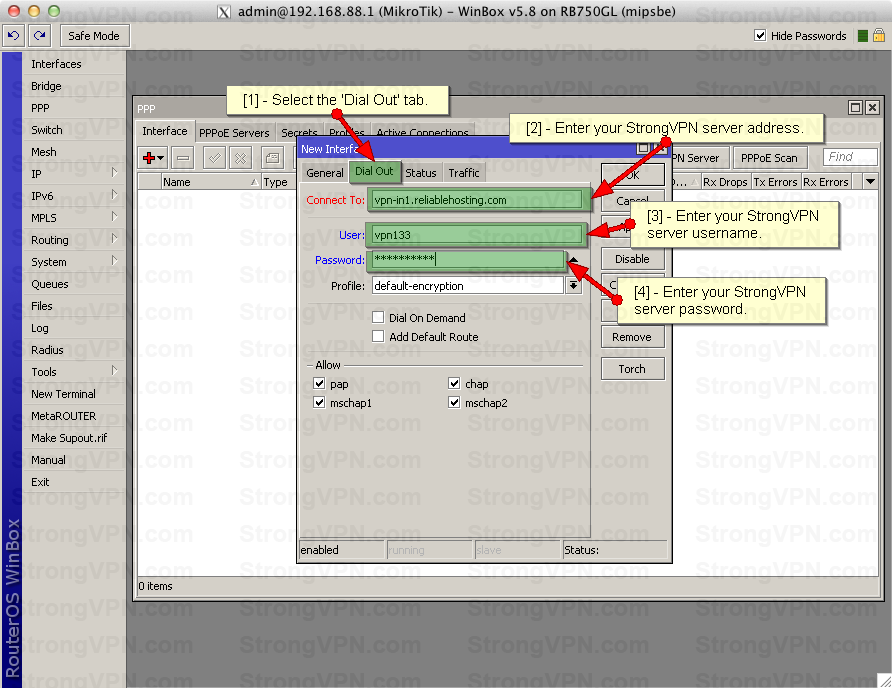This screenshot has width=892, height=688.
Task: Switch to the General tab
Action: [x=324, y=173]
